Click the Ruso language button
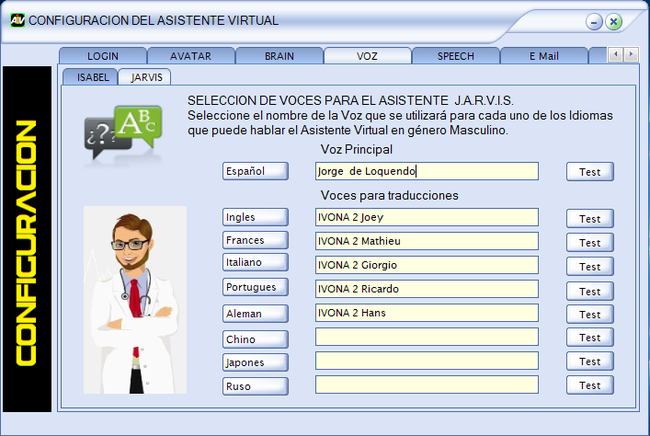 255,386
